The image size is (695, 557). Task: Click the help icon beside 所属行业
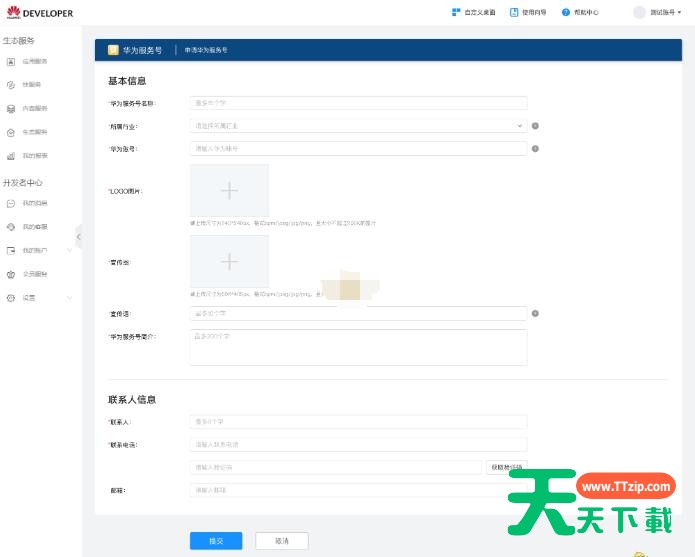pyautogui.click(x=535, y=126)
